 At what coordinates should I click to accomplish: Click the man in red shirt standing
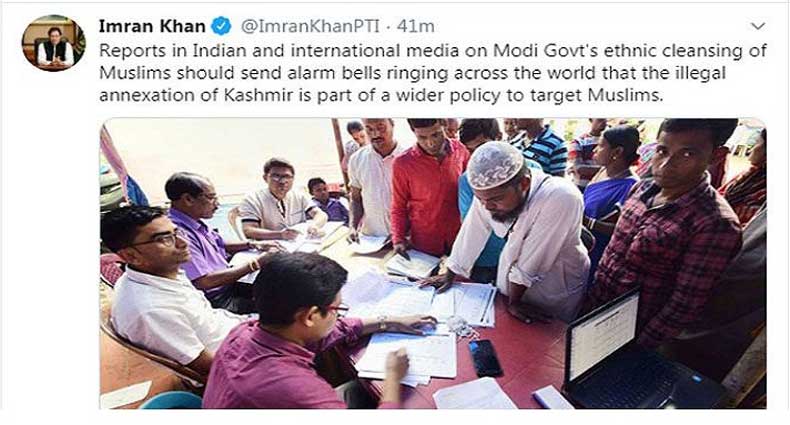click(x=428, y=189)
